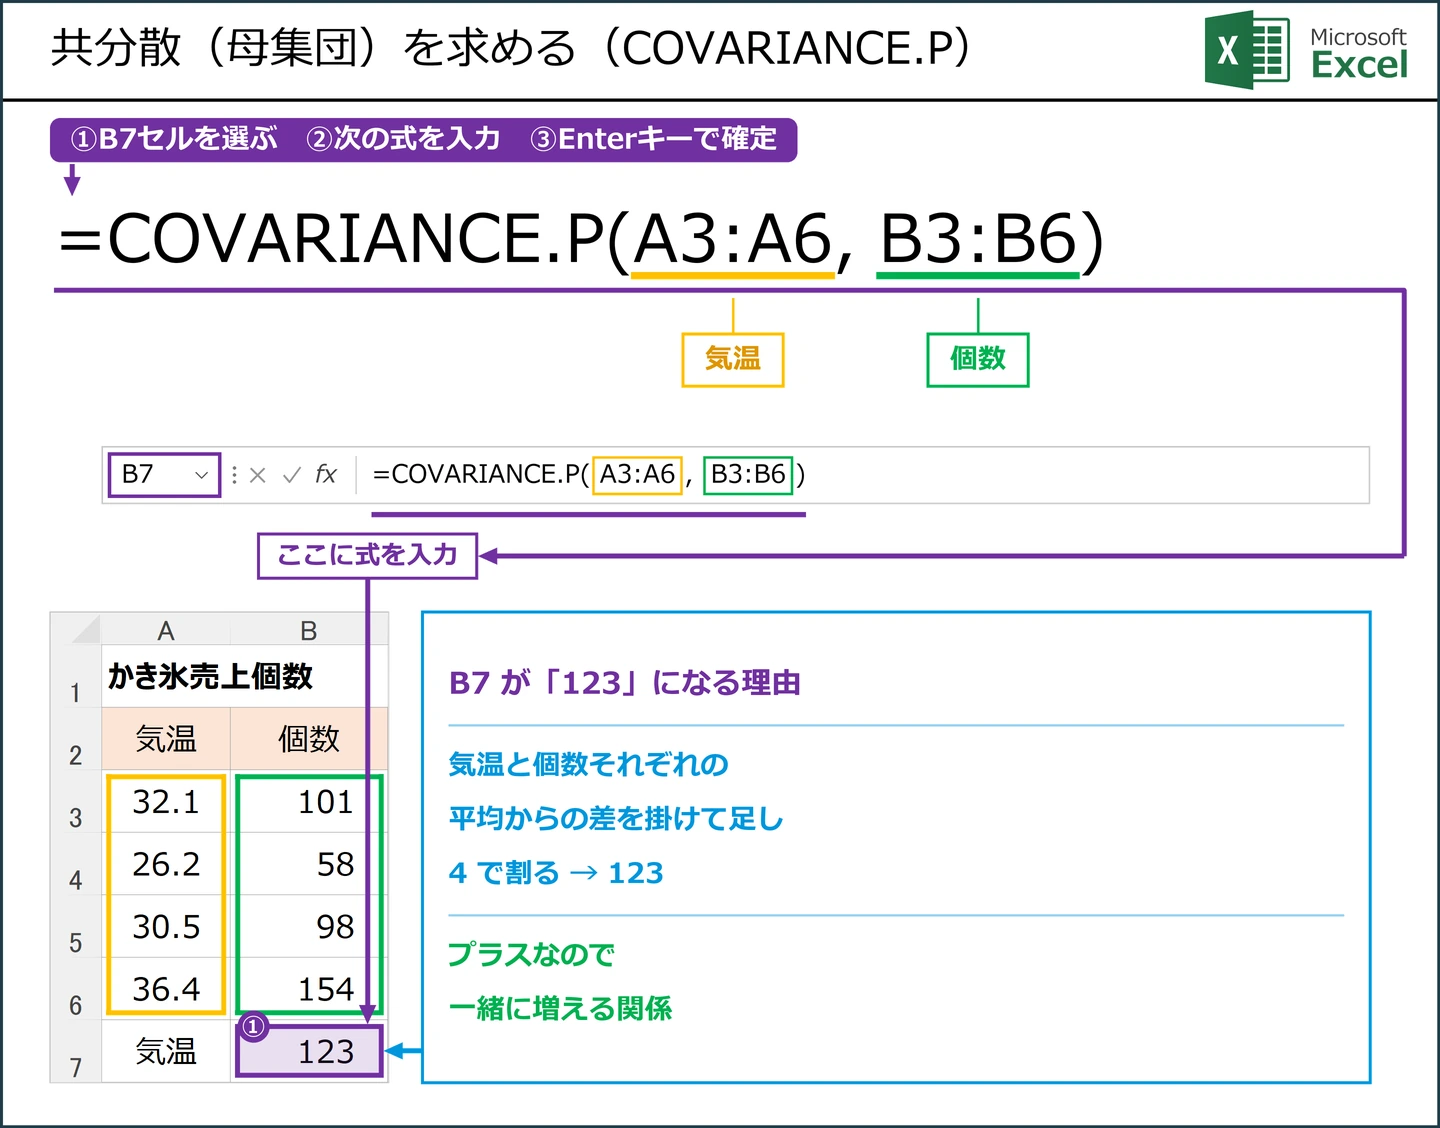Click the title cell かき氷売上個数
Screen dimensions: 1440x1128
click(211, 677)
